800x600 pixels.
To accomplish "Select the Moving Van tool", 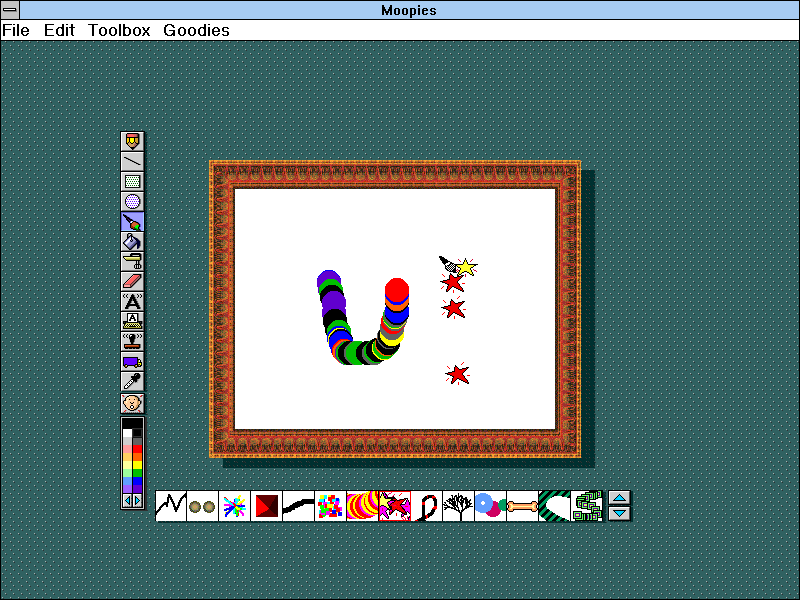I will pyautogui.click(x=131, y=361).
